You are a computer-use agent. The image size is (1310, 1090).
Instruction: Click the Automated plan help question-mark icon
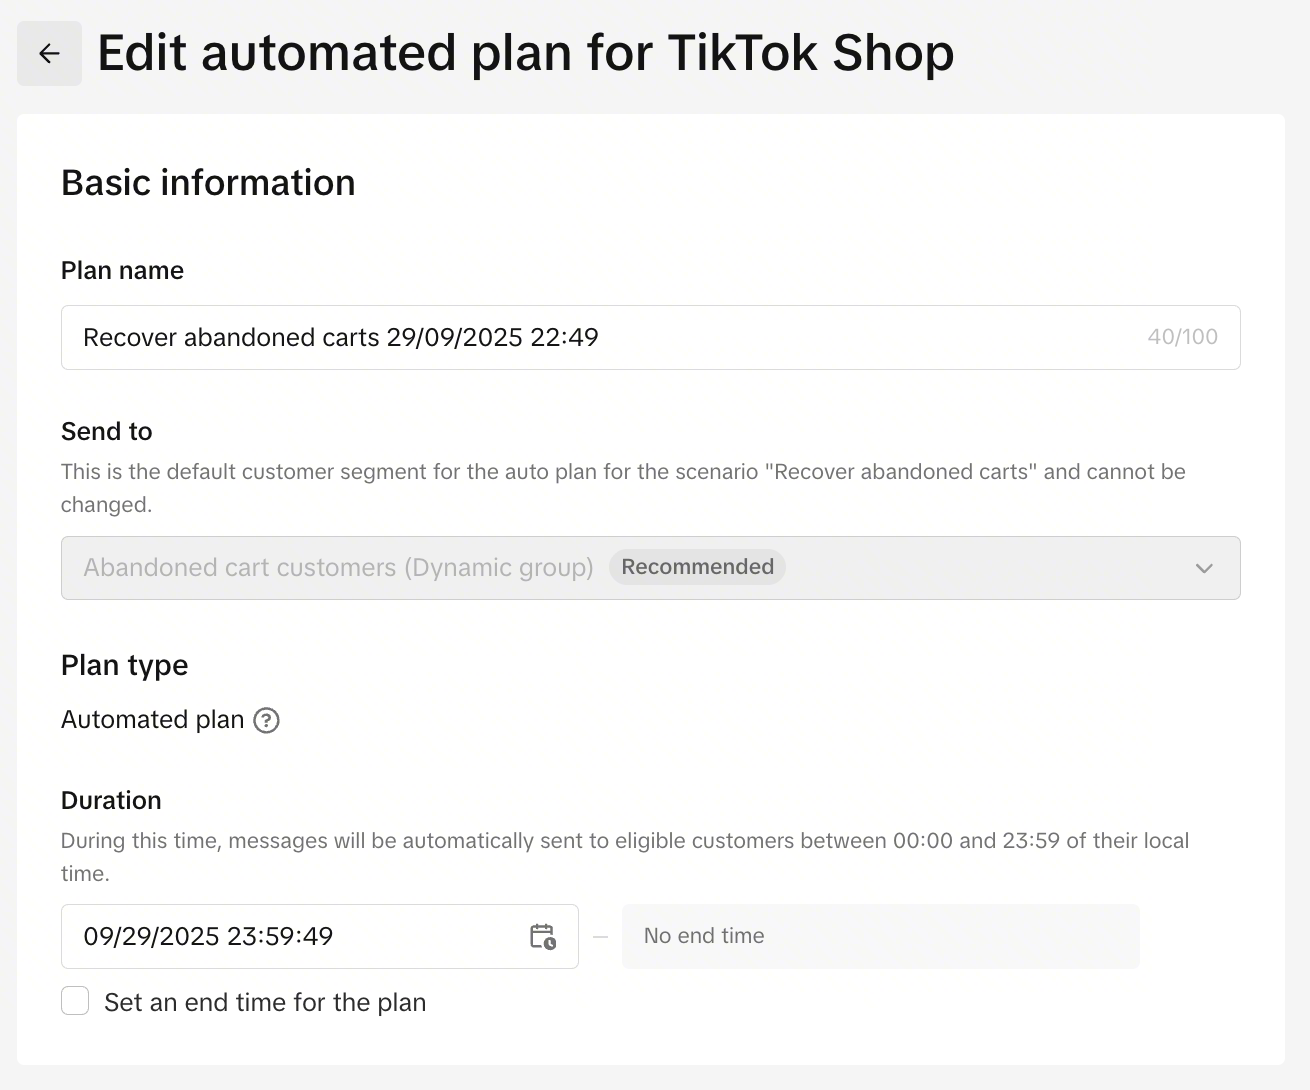[x=266, y=720]
